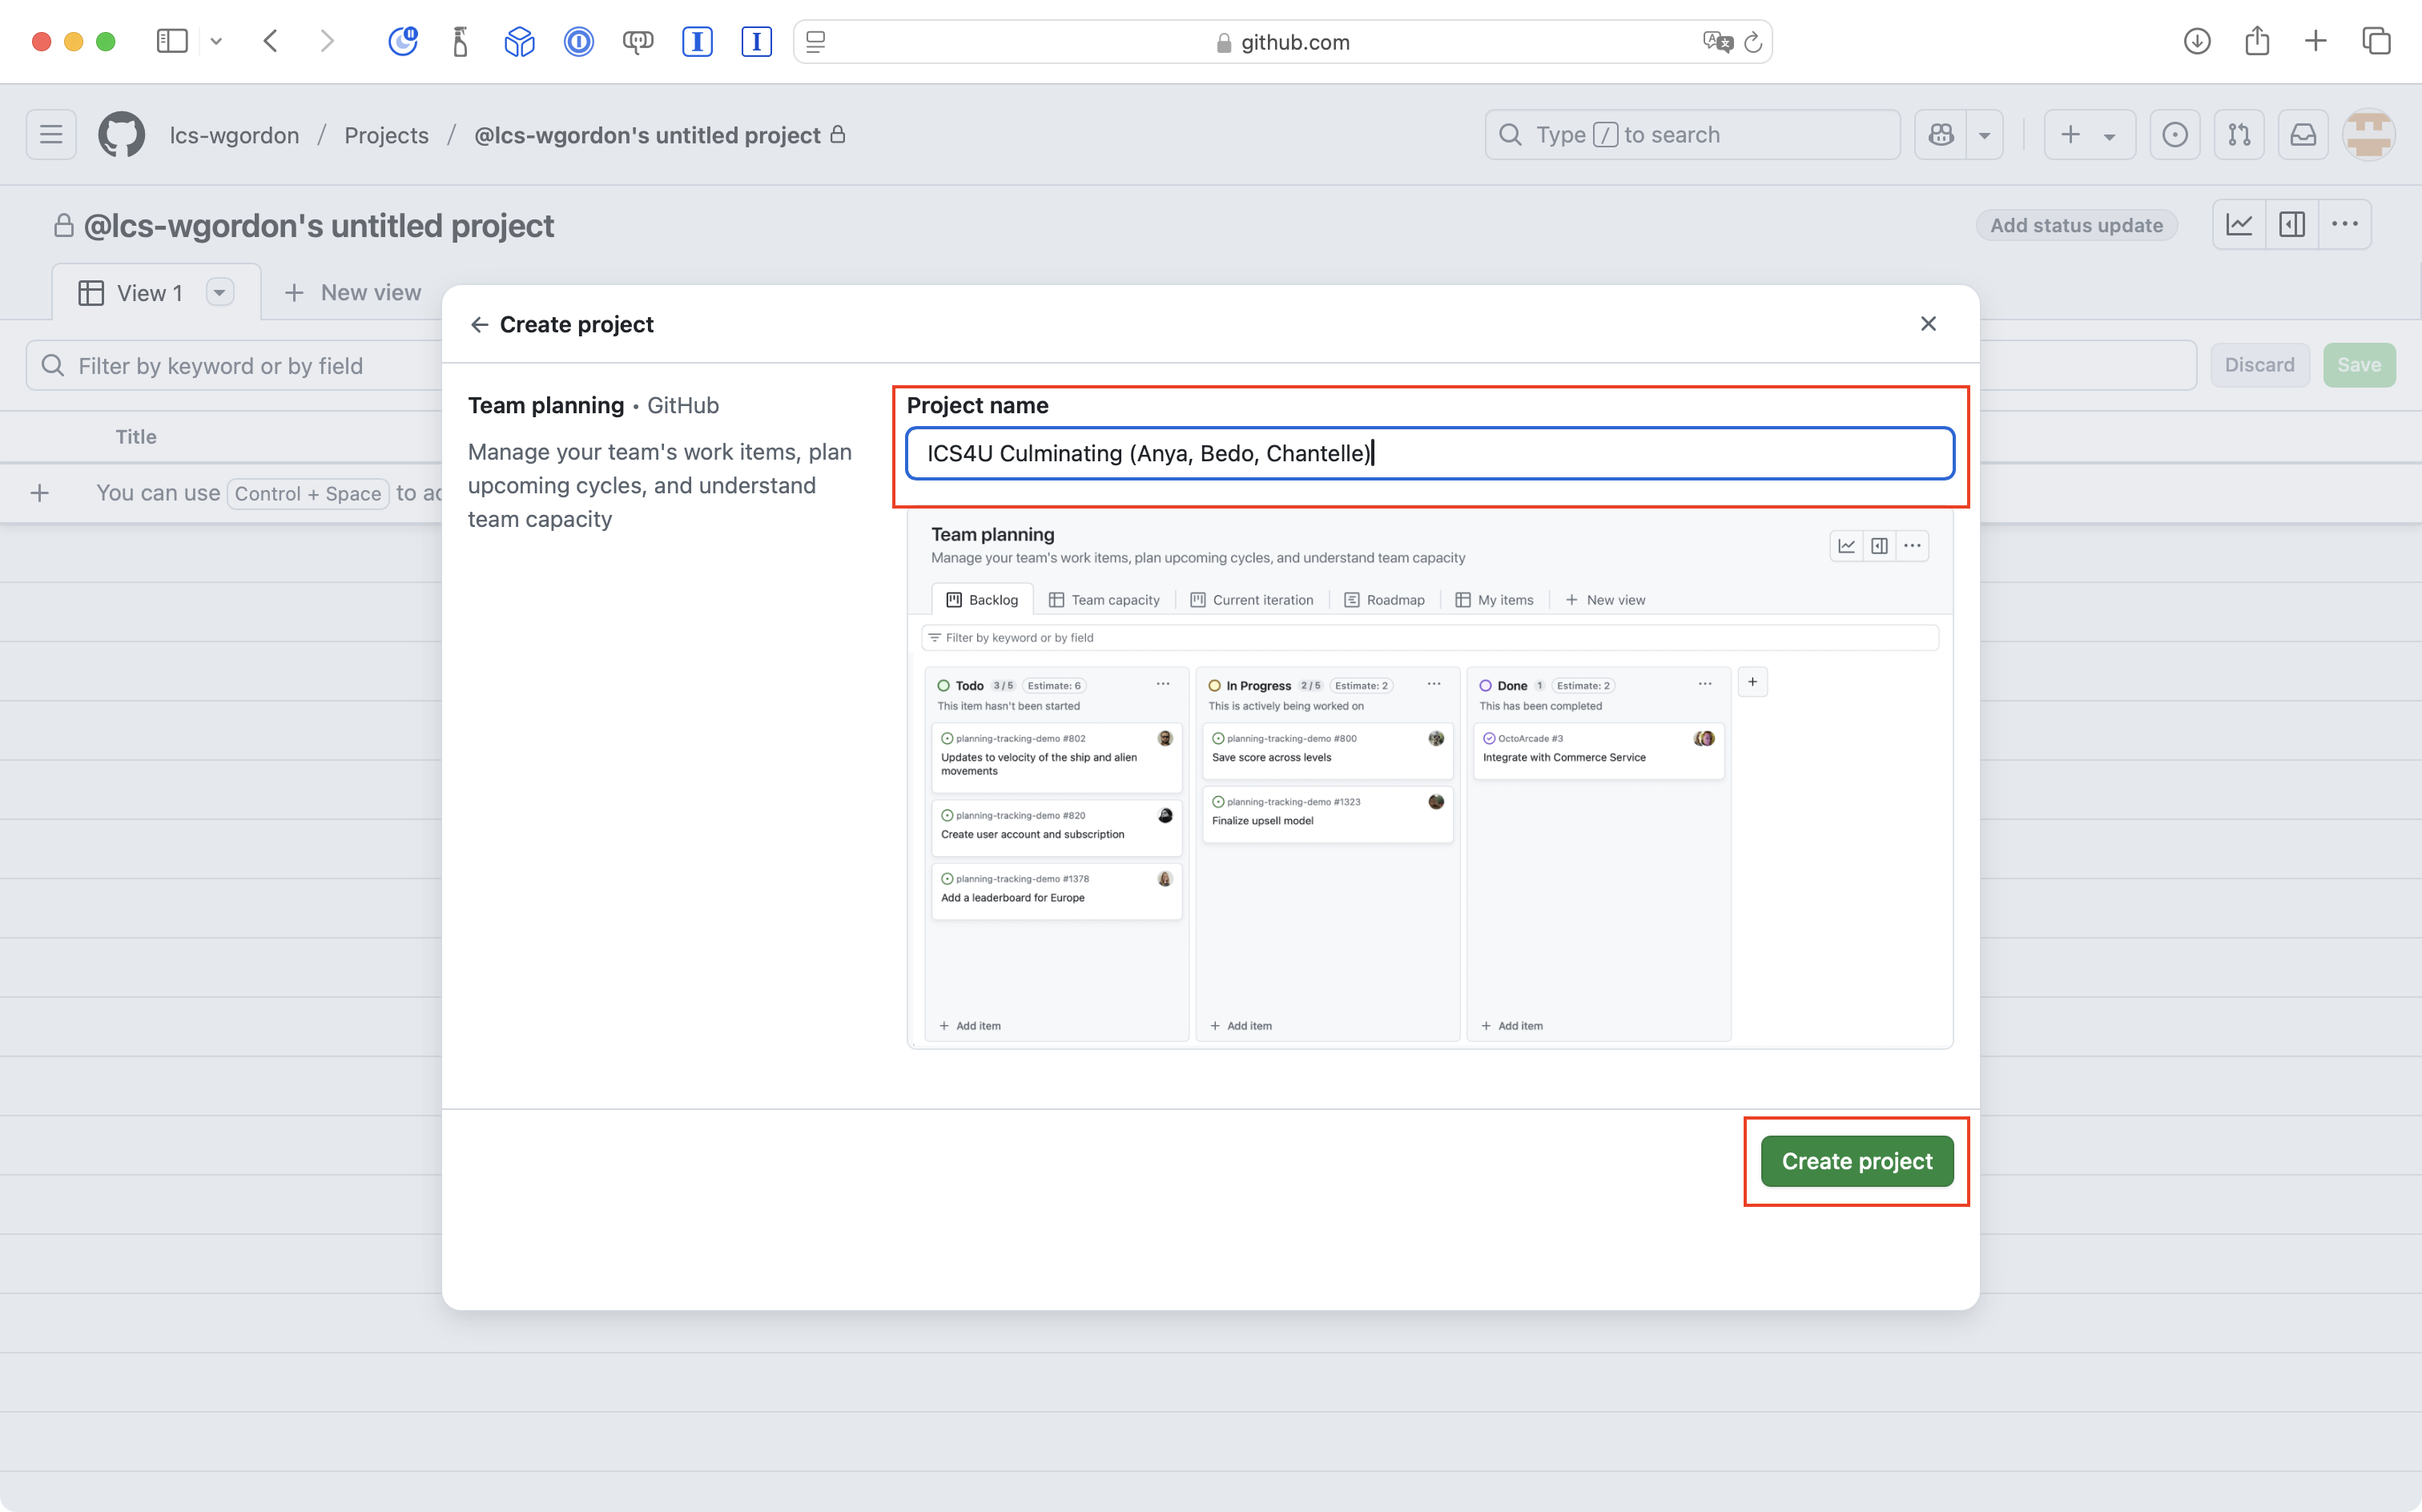Screen dimensions: 2422x1512
Task: Open the issues icon in header
Action: pos(2174,135)
